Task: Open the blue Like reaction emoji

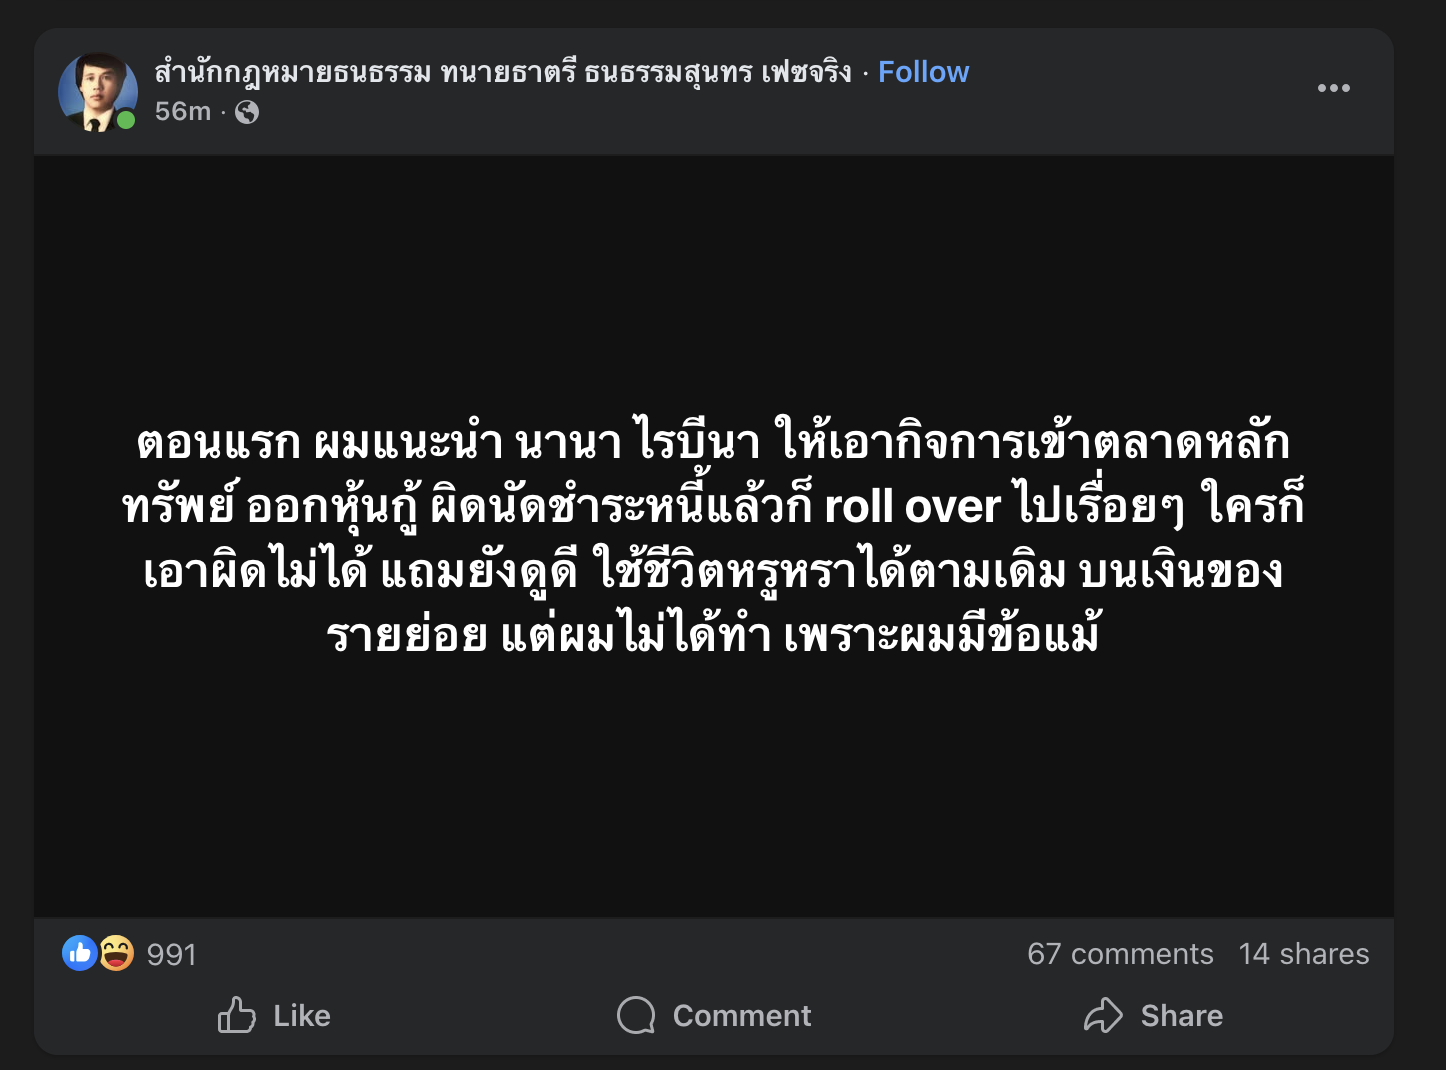Action: coord(79,953)
